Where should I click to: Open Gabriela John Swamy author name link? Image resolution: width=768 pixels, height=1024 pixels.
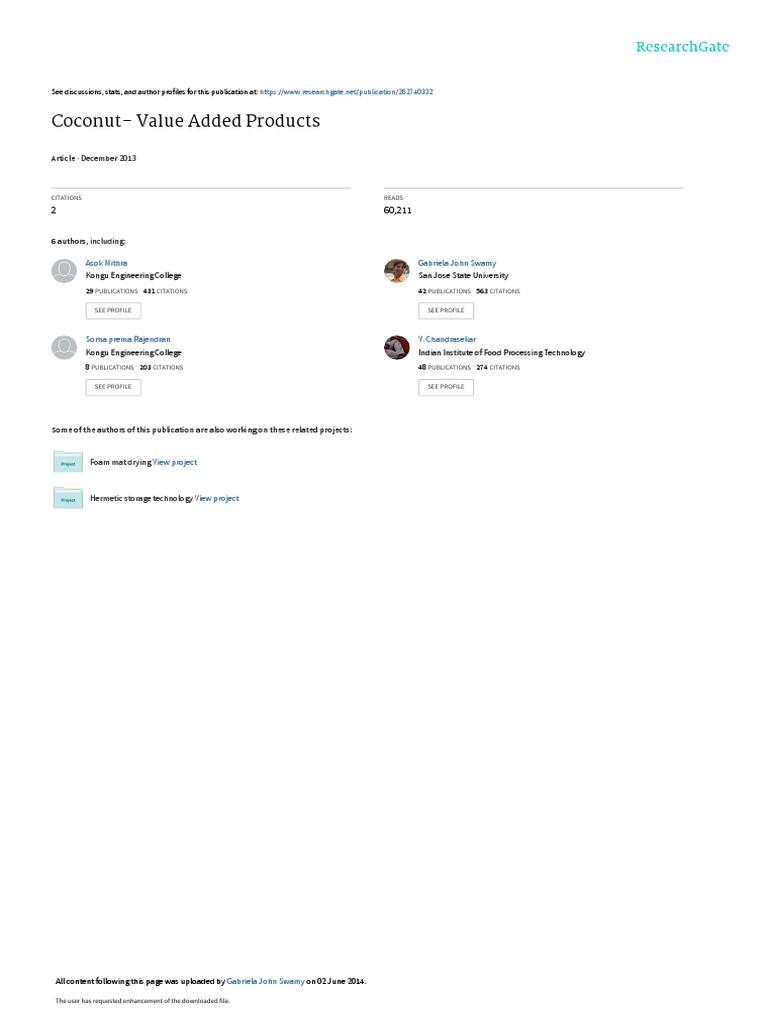click(x=457, y=263)
